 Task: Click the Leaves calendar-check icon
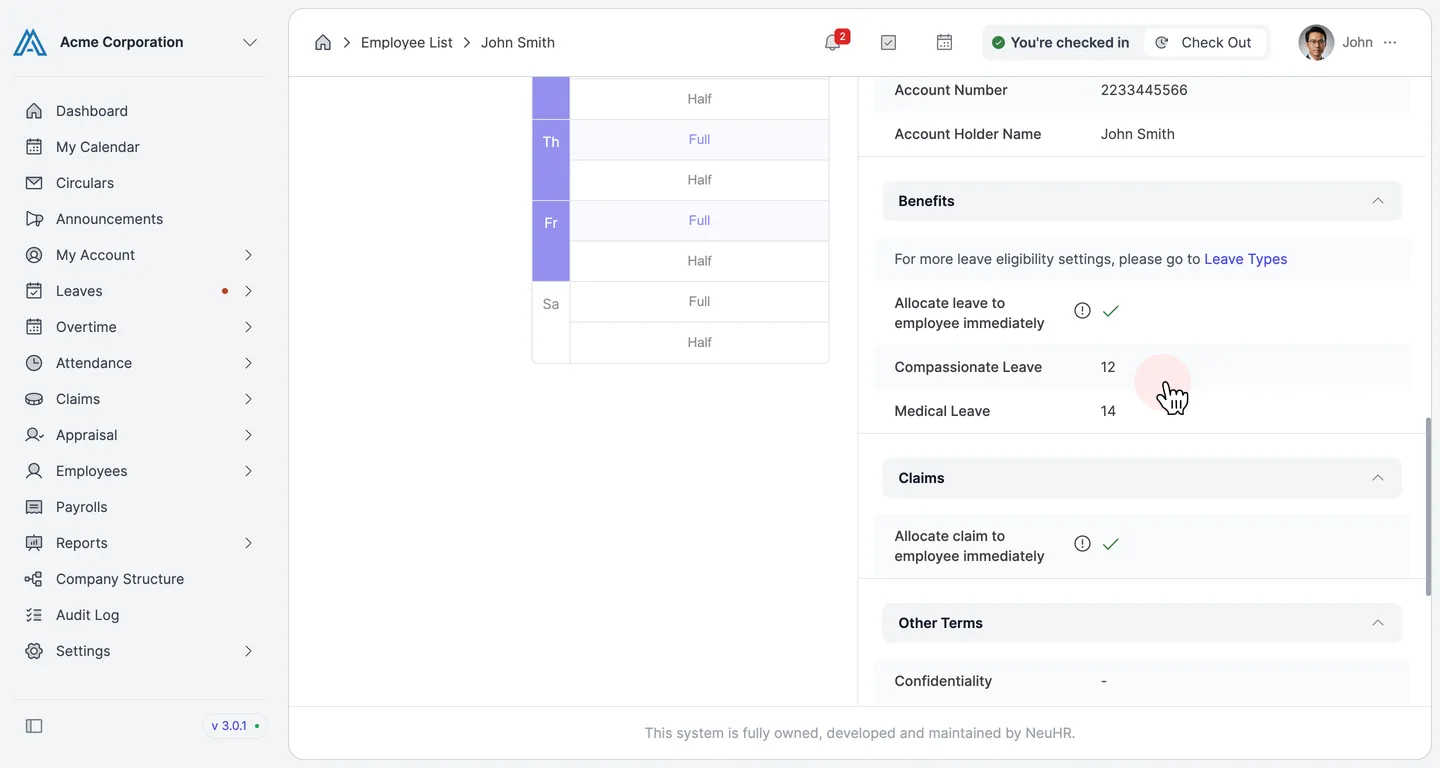click(34, 291)
